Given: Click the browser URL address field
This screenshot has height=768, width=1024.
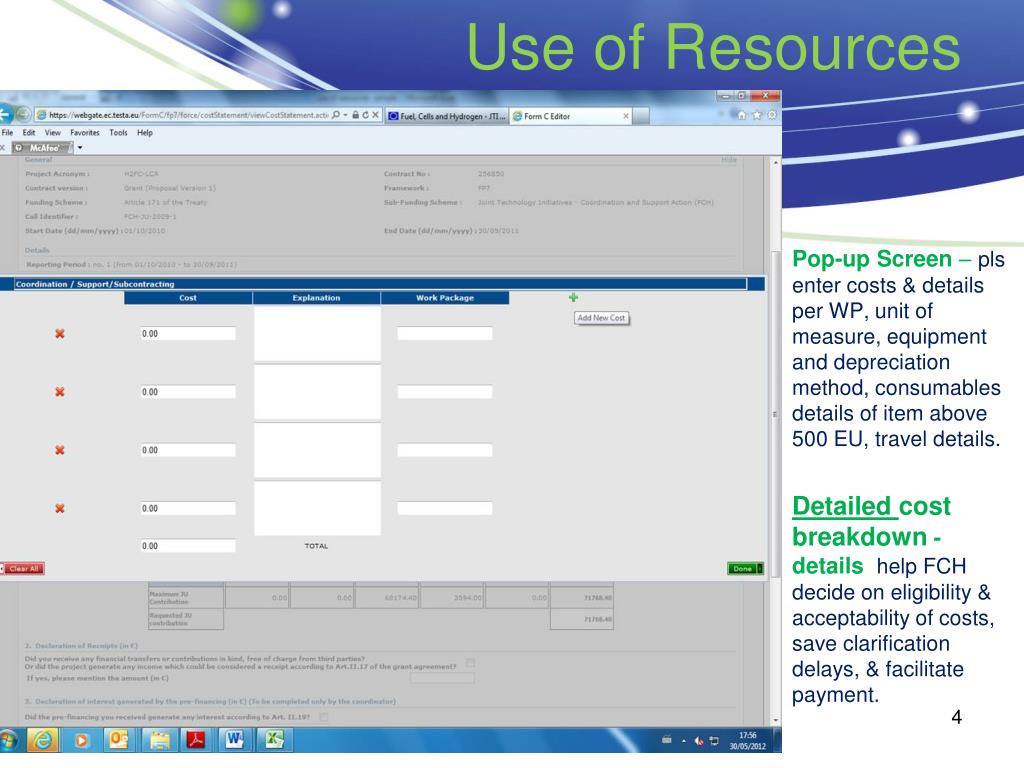Looking at the screenshot, I should point(188,115).
